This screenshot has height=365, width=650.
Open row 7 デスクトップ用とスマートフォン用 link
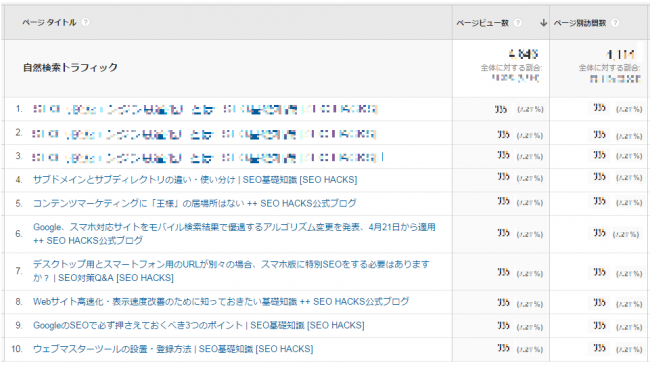click(x=231, y=271)
